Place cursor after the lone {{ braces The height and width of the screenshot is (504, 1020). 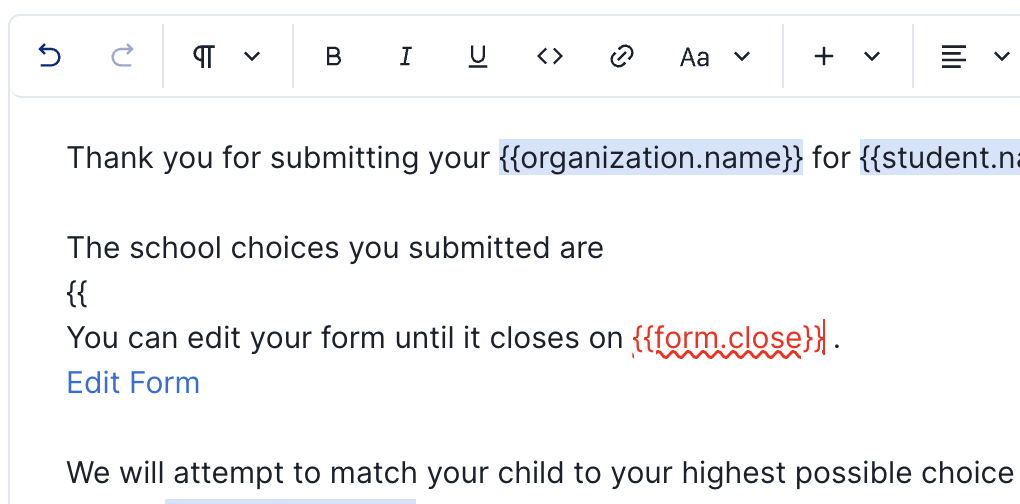[x=89, y=294]
